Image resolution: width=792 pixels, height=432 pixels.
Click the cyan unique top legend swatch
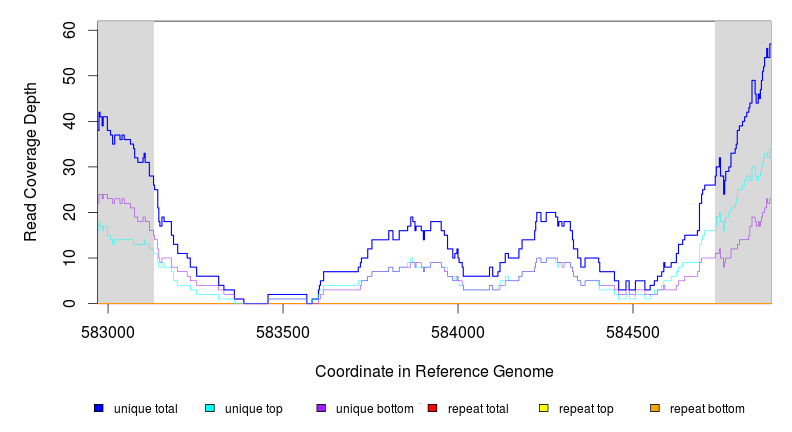pos(210,409)
